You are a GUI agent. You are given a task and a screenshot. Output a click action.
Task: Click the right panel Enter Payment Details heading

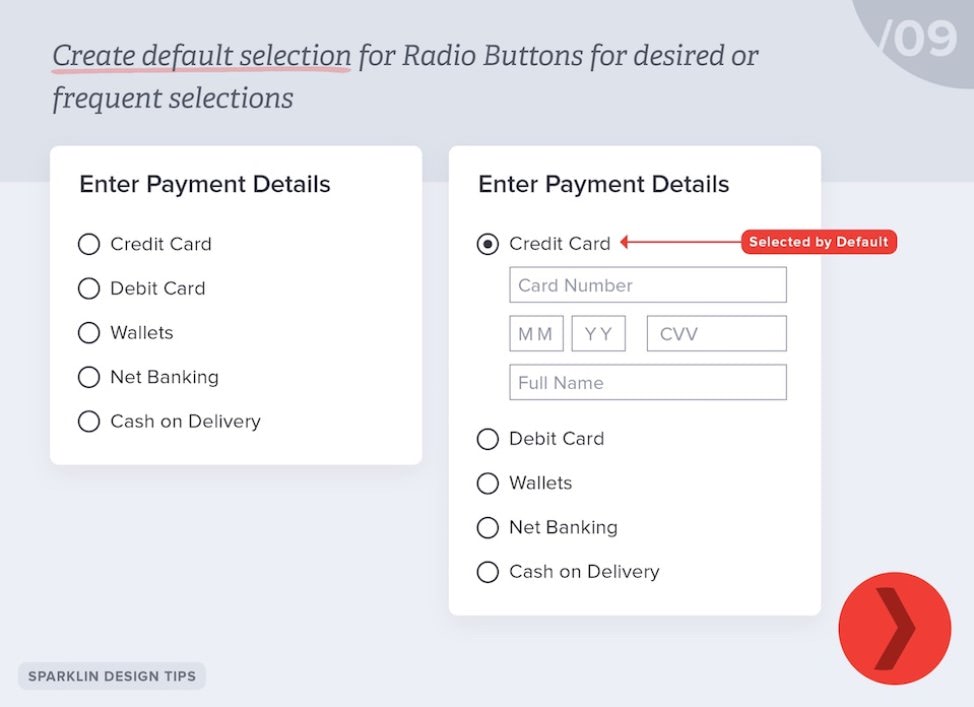[604, 185]
